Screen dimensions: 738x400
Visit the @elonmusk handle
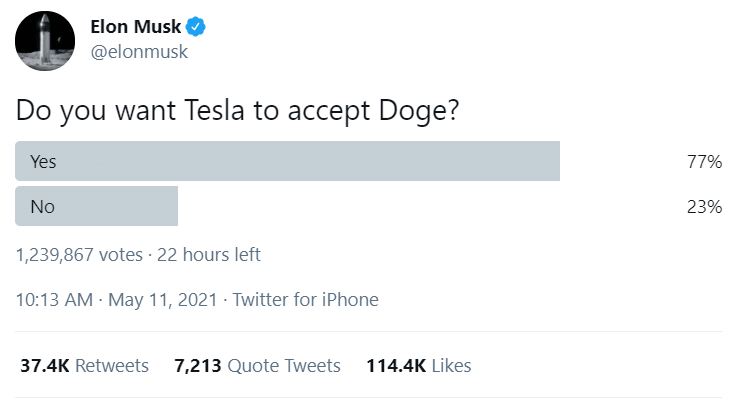(139, 52)
